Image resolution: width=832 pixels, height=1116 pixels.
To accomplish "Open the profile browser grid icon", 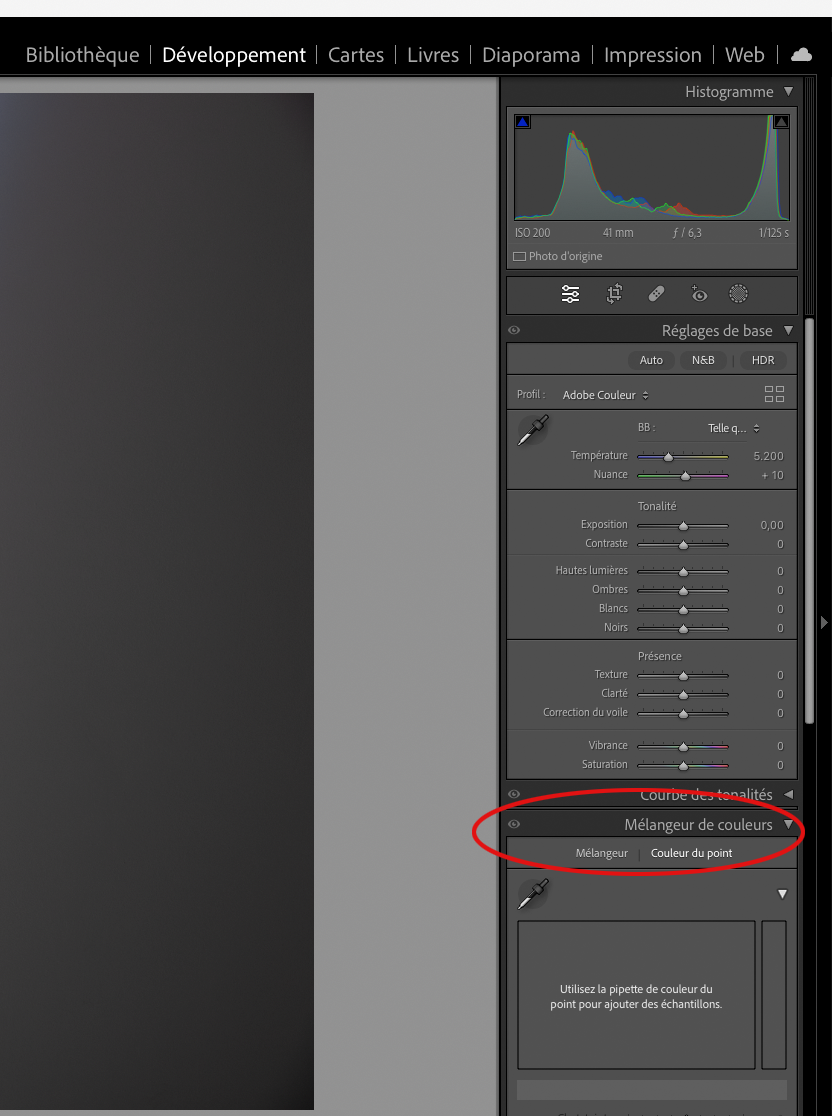I will click(774, 394).
